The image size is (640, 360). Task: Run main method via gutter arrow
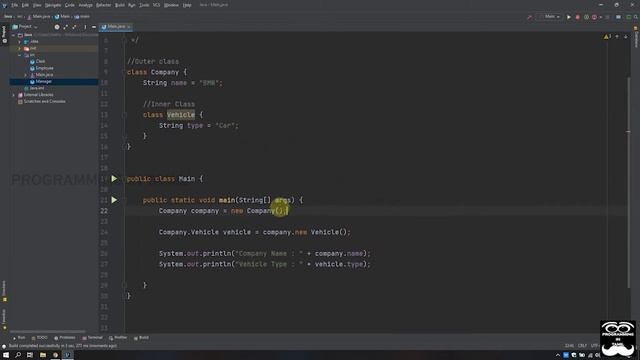click(x=114, y=200)
